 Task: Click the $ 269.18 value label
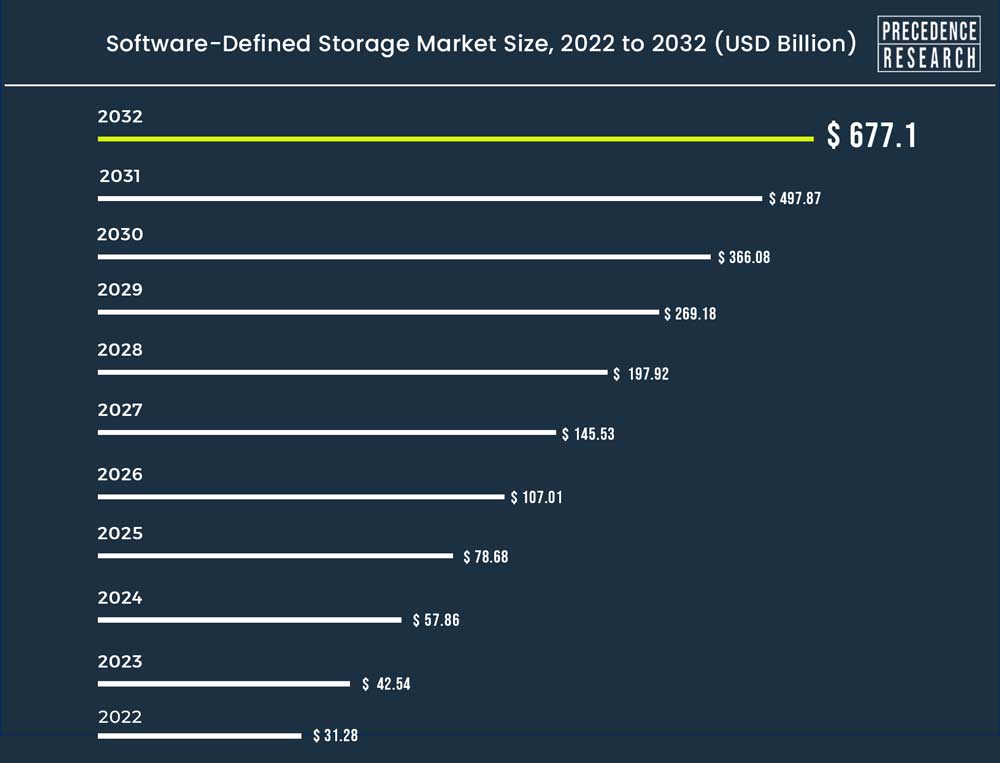690,314
